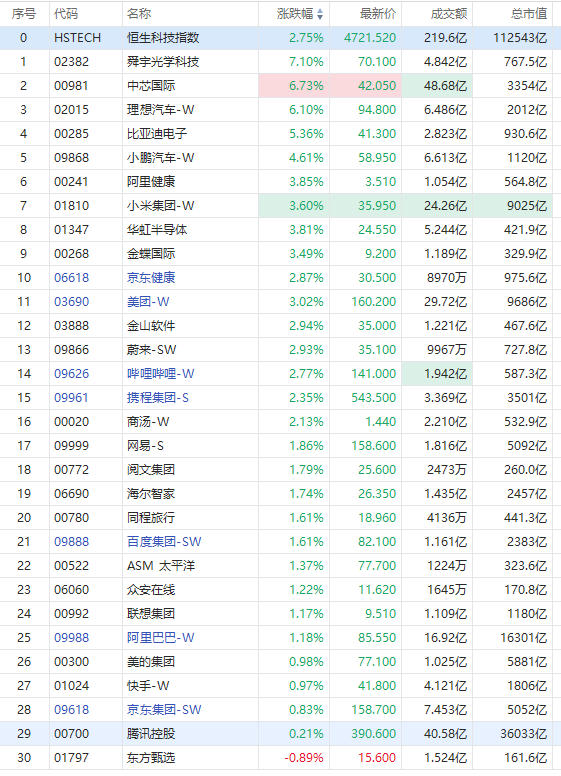Viewport: 561px width, 776px height.
Task: Open the 京东集团-SW stock link
Action: 164,710
